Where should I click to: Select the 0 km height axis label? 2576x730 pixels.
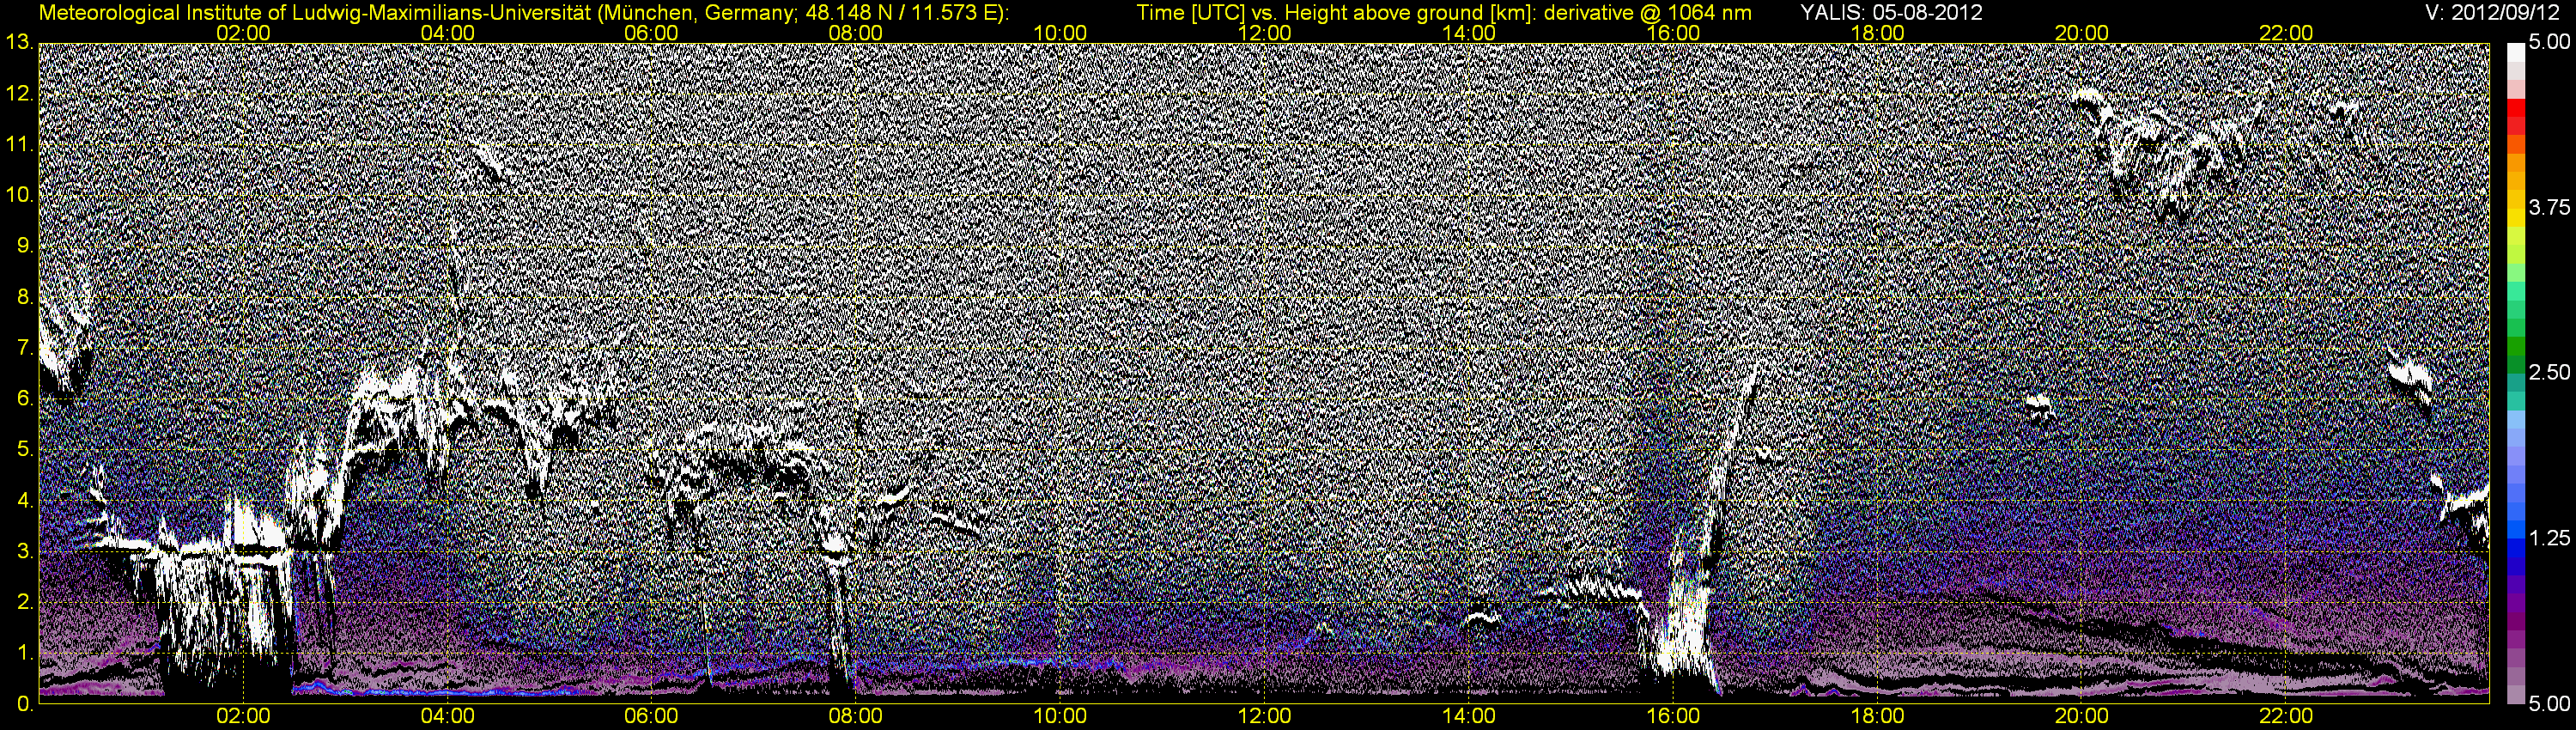pyautogui.click(x=24, y=704)
